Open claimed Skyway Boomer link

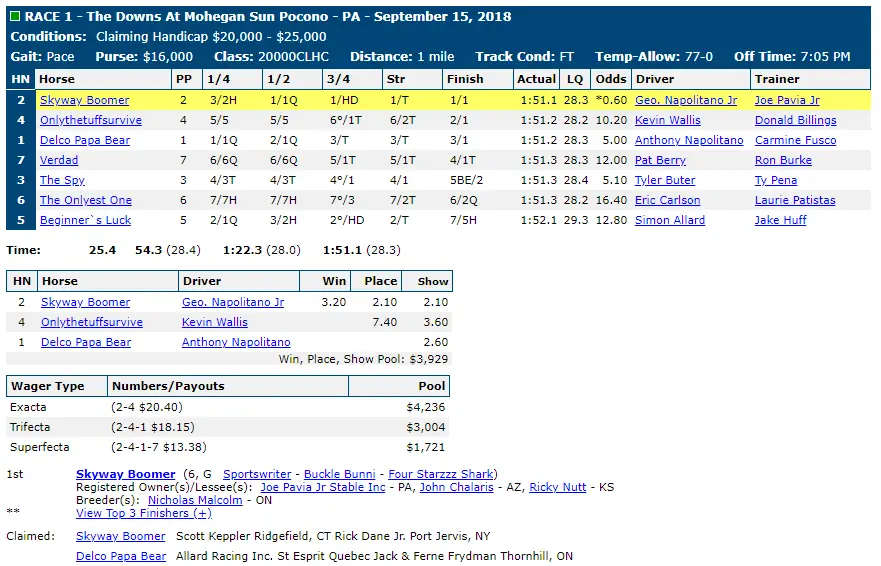click(121, 536)
